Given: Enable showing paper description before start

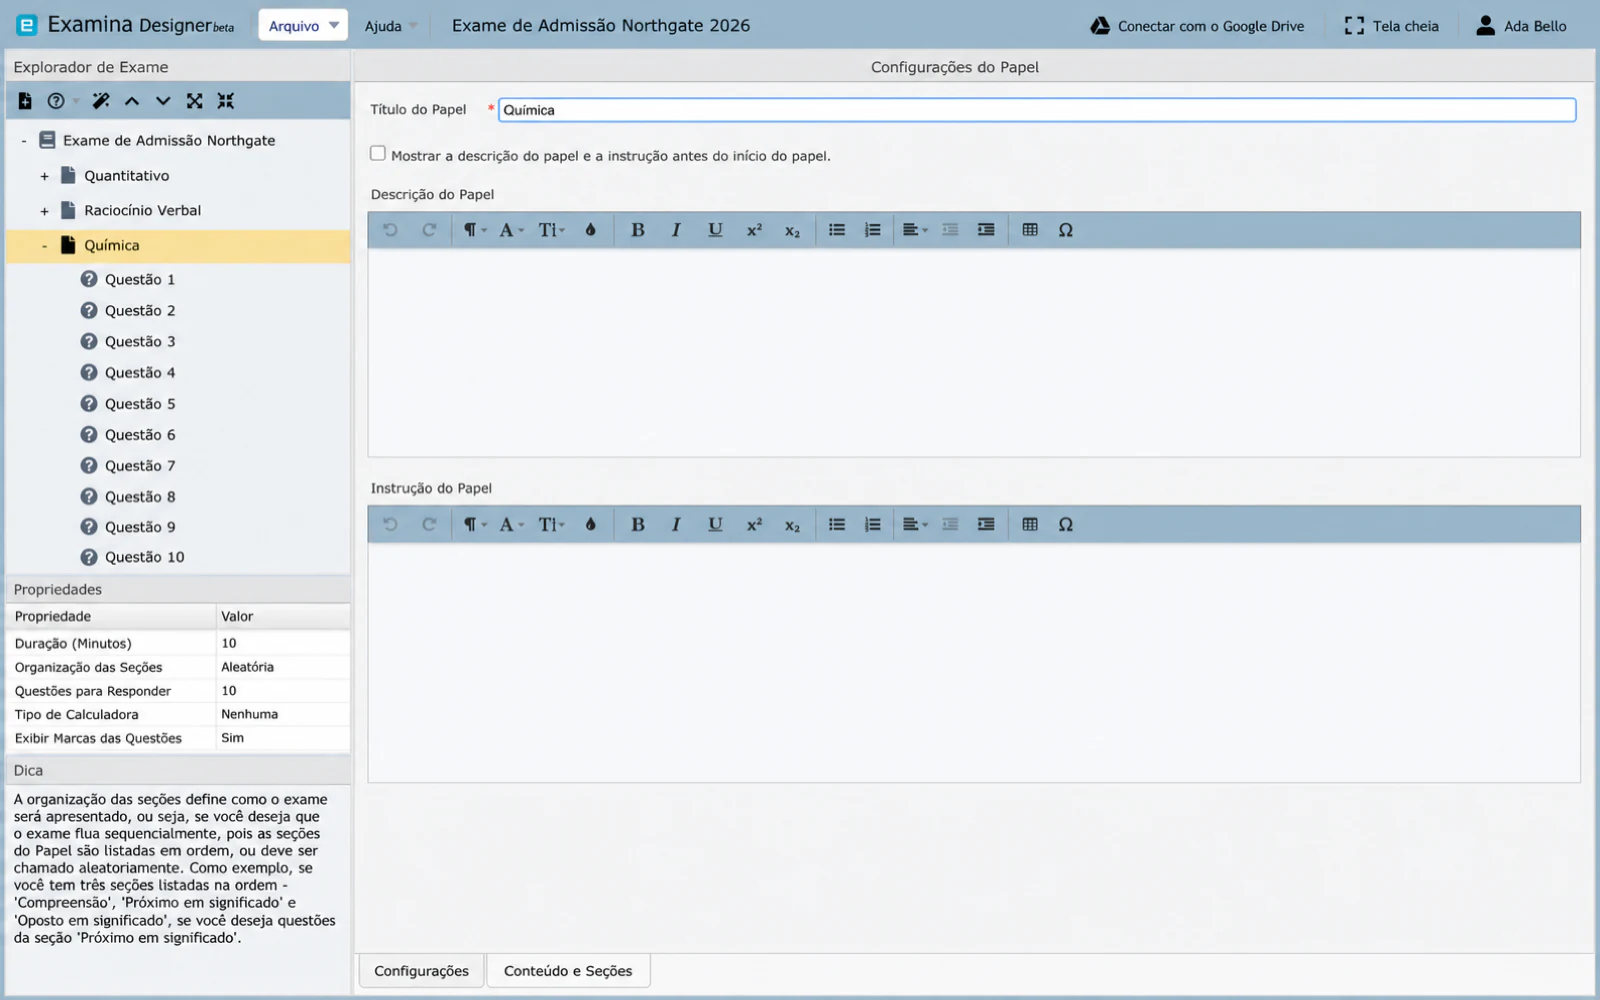Looking at the screenshot, I should [378, 154].
